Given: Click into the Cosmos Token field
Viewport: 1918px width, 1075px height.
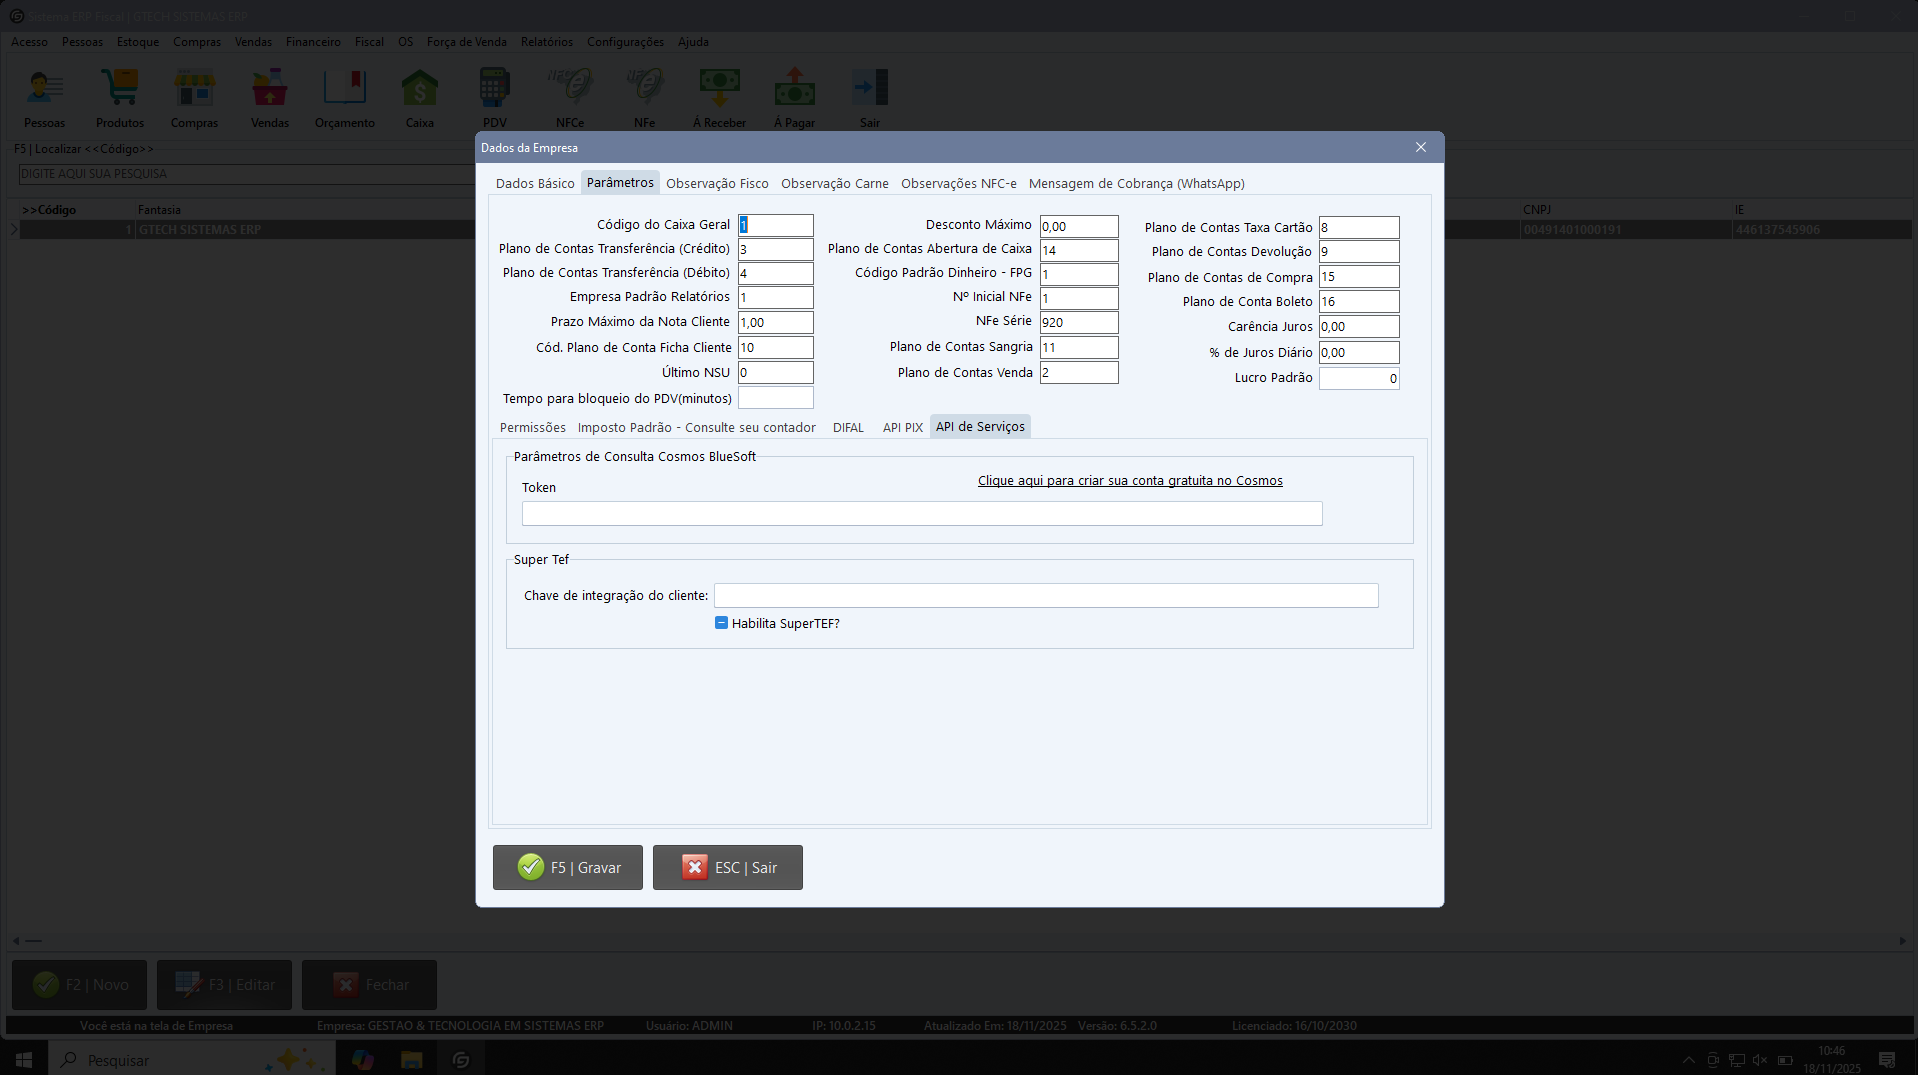Looking at the screenshot, I should [921, 514].
